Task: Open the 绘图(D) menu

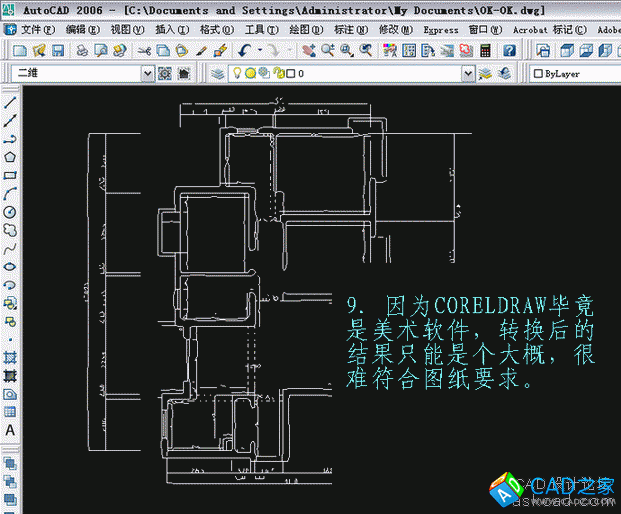Action: point(304,30)
